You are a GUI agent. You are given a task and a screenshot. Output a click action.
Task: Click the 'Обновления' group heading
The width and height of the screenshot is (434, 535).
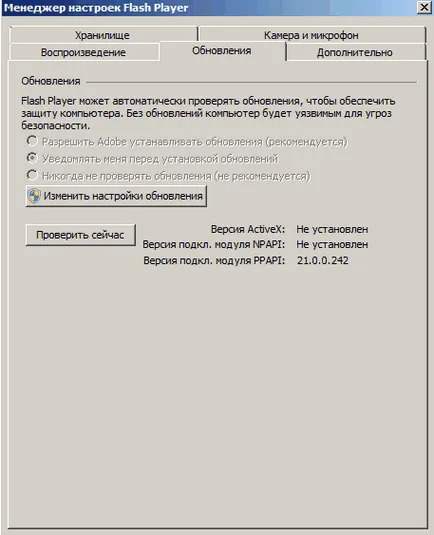(x=51, y=81)
